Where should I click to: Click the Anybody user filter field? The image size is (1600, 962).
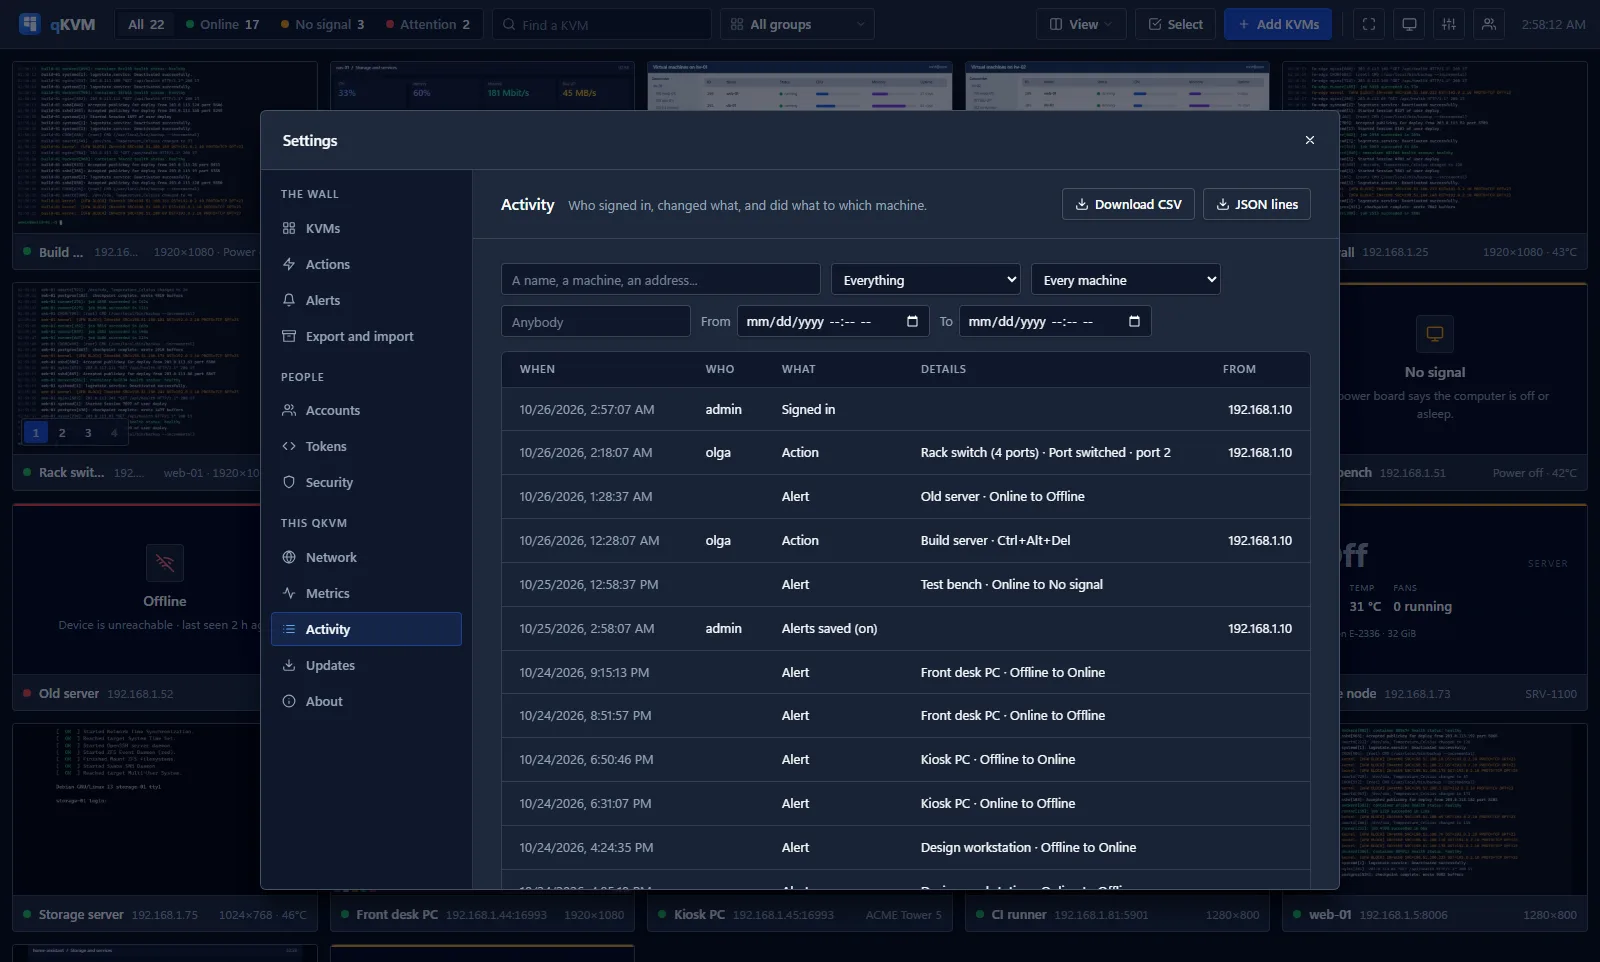point(596,322)
